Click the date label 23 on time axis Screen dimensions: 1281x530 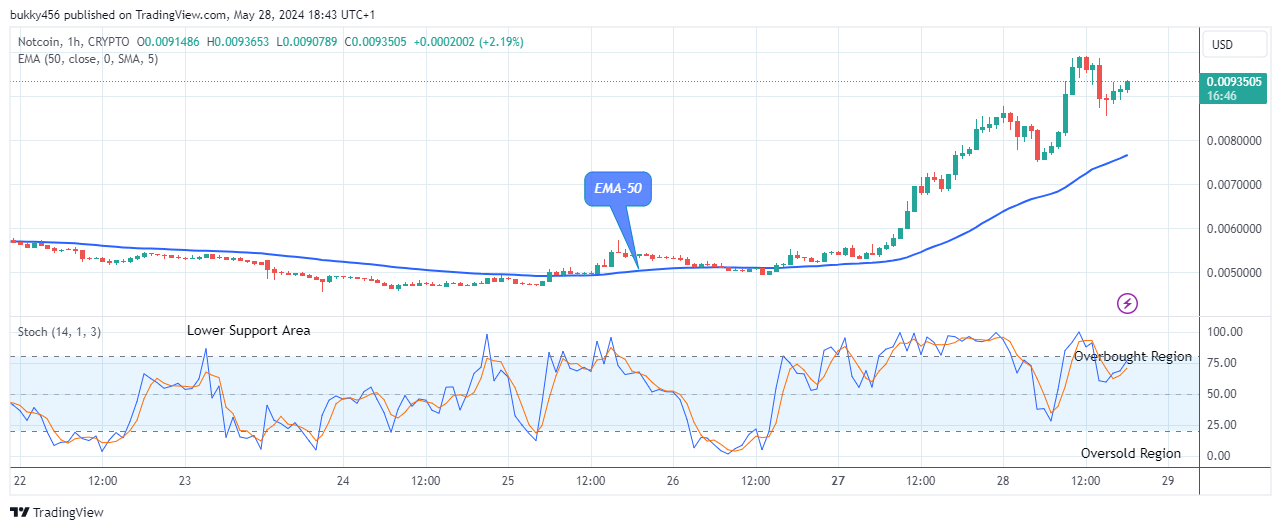[x=185, y=481]
